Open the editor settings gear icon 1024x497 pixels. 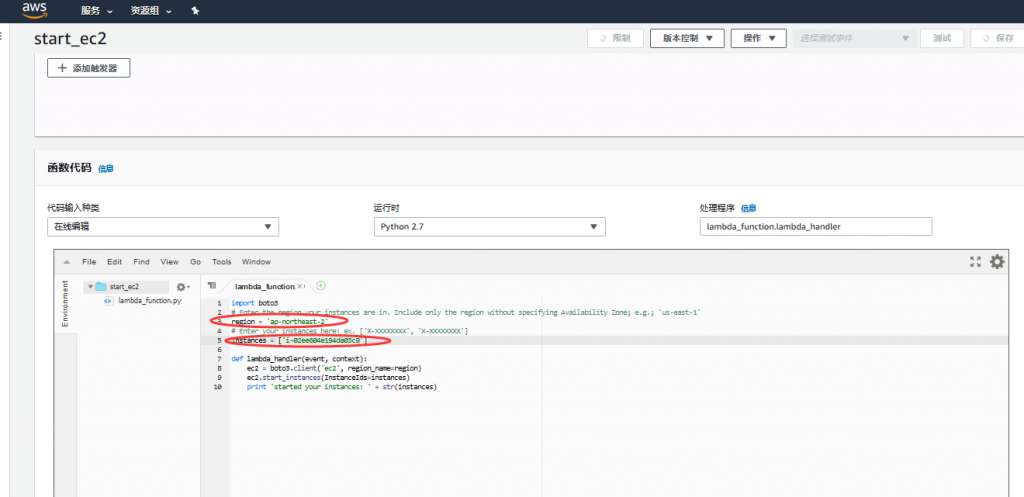coord(997,261)
